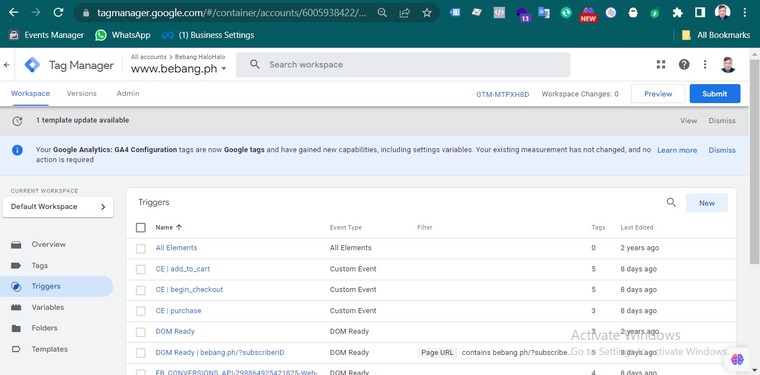Viewport: 760px width, 375px height.
Task: Click the blue Submit button
Action: click(714, 94)
